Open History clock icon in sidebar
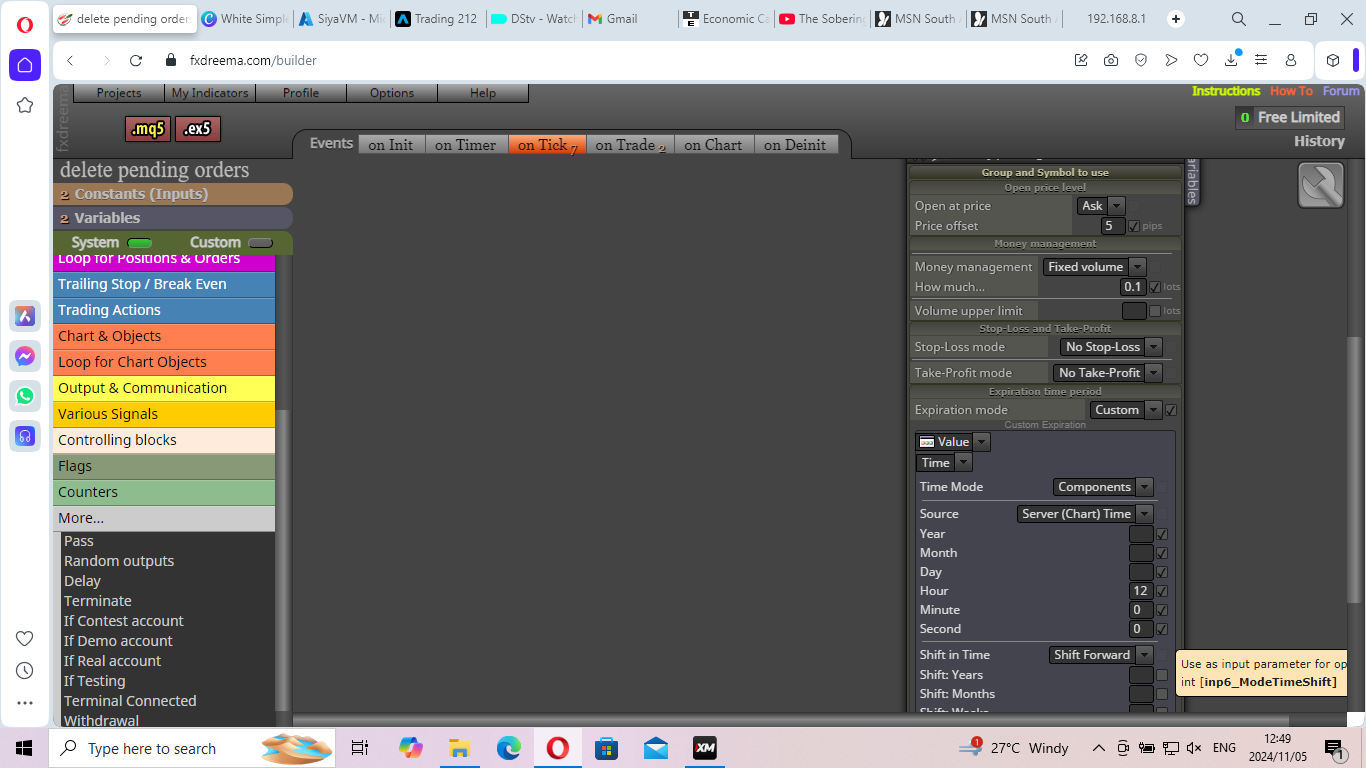Image resolution: width=1366 pixels, height=768 pixels. [x=25, y=670]
